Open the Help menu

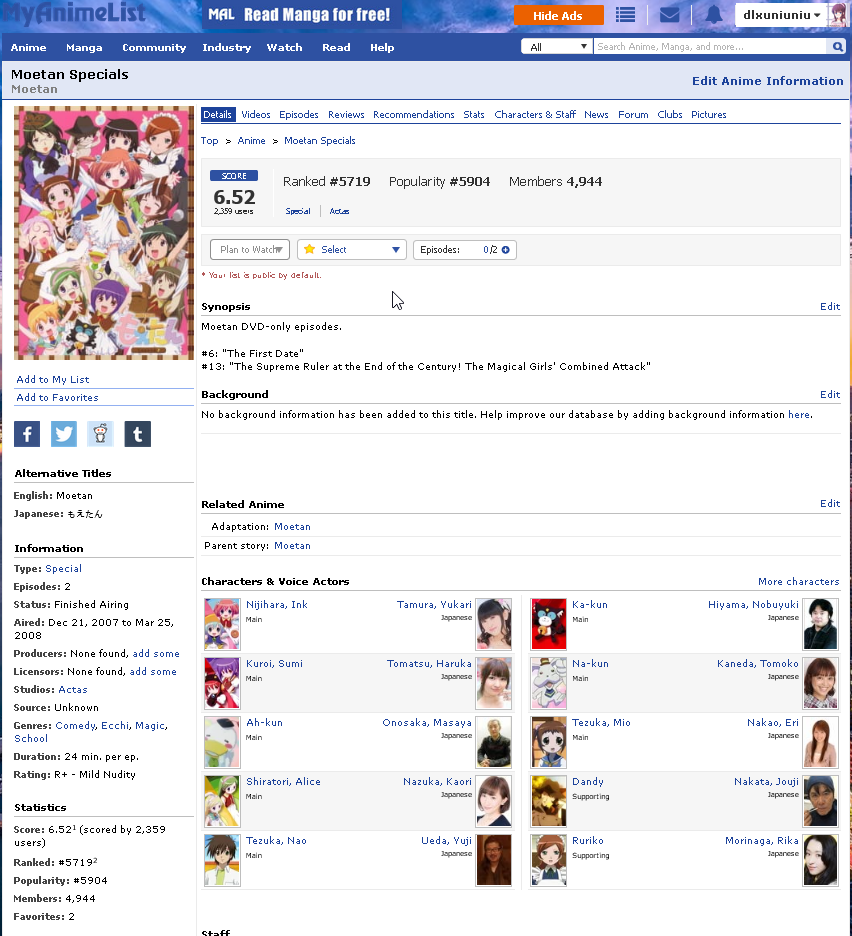point(382,47)
